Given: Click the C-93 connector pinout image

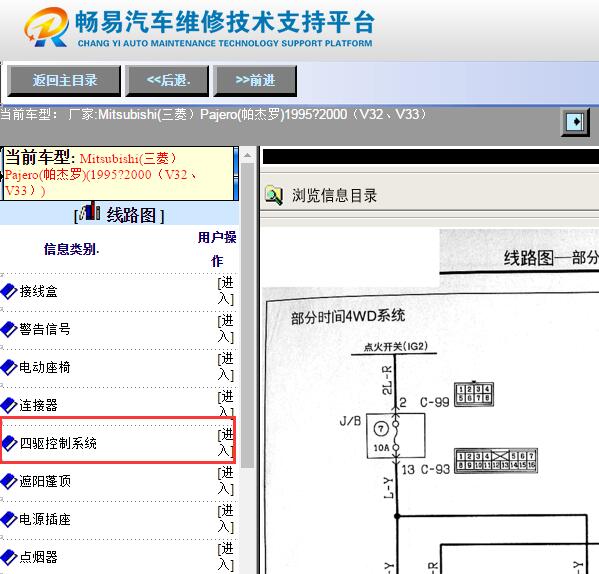Looking at the screenshot, I should point(496,461).
